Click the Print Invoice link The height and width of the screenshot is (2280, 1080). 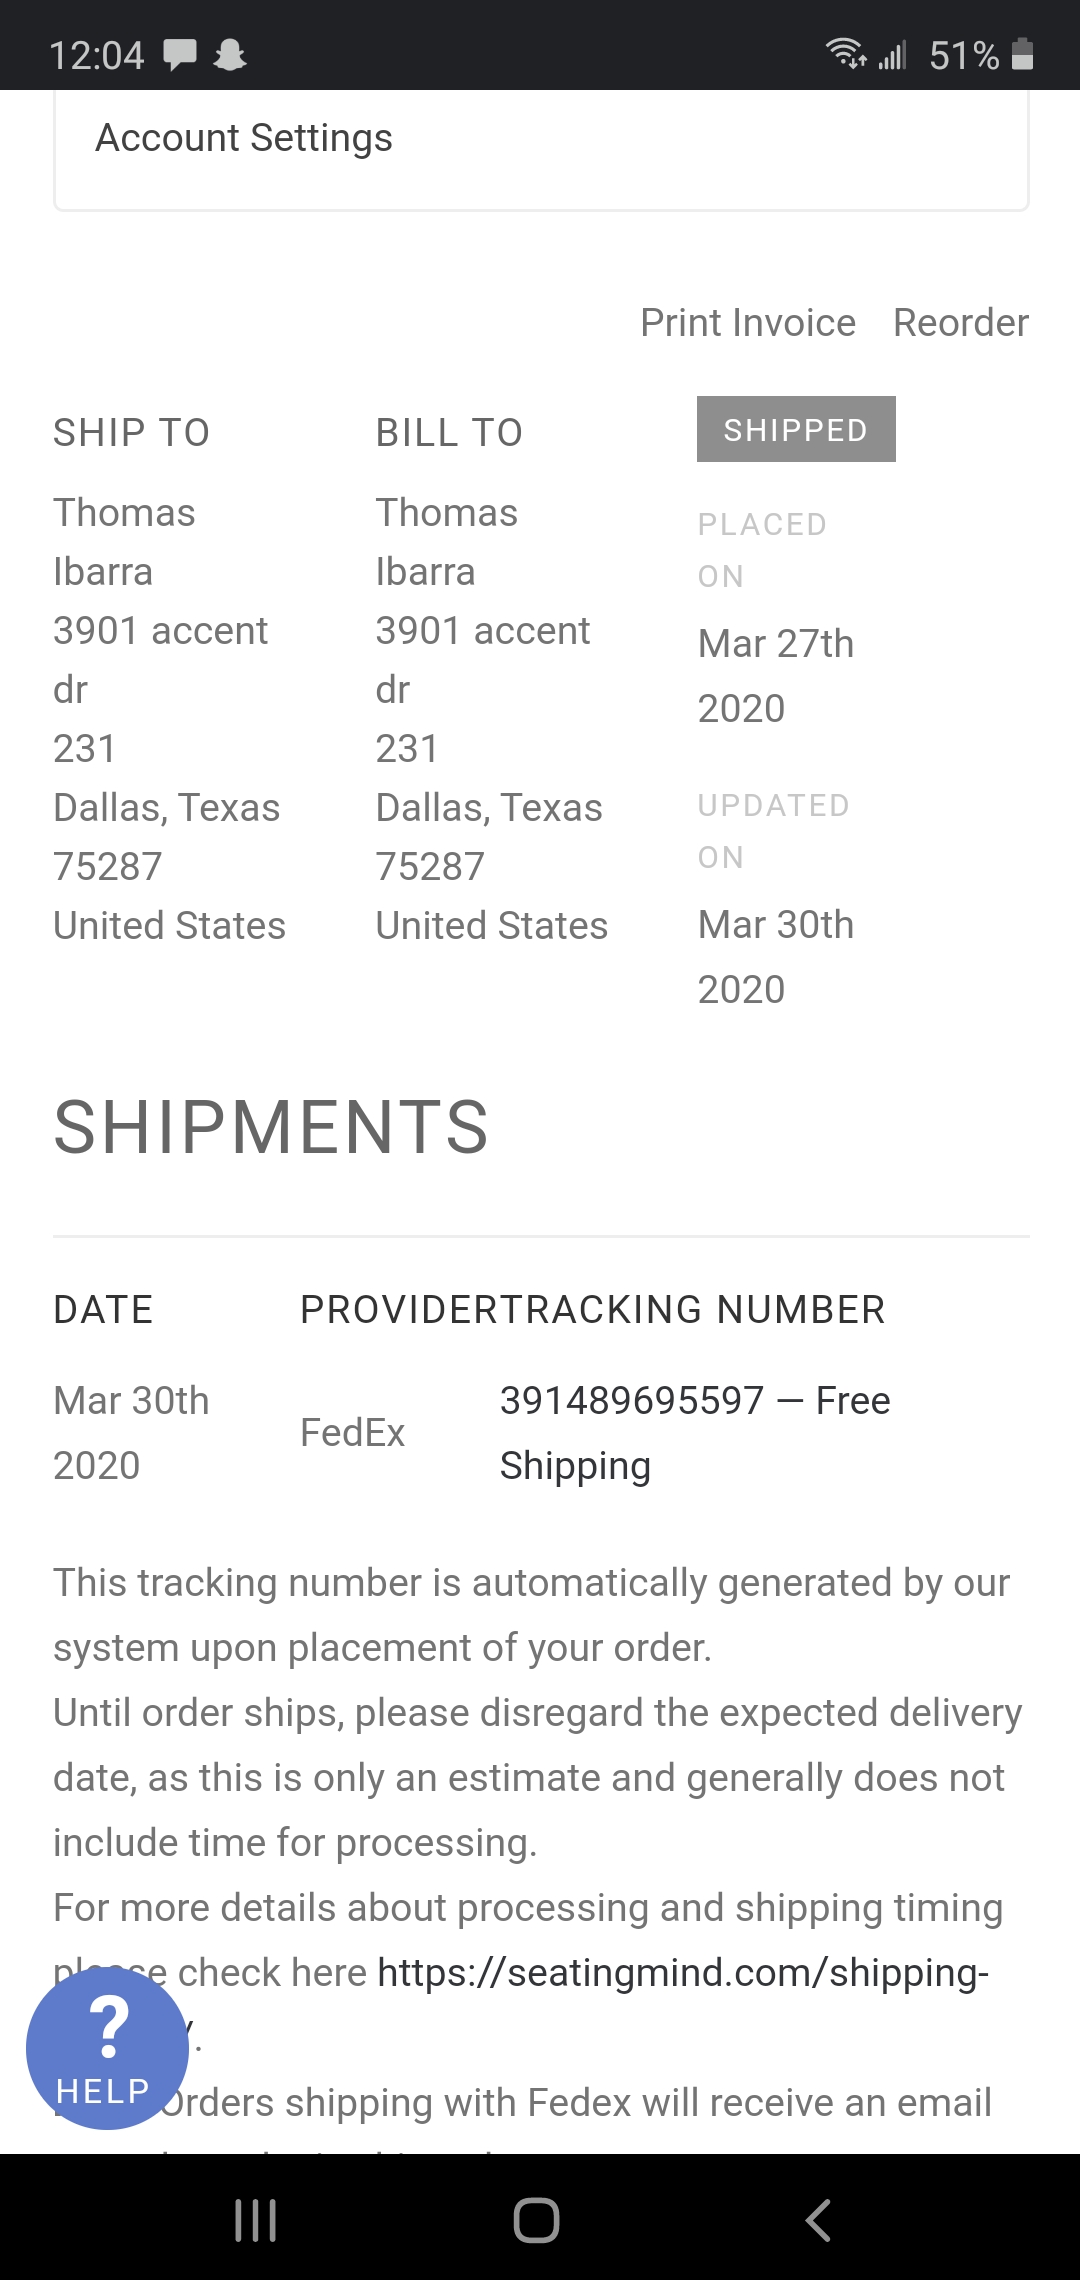(x=748, y=323)
